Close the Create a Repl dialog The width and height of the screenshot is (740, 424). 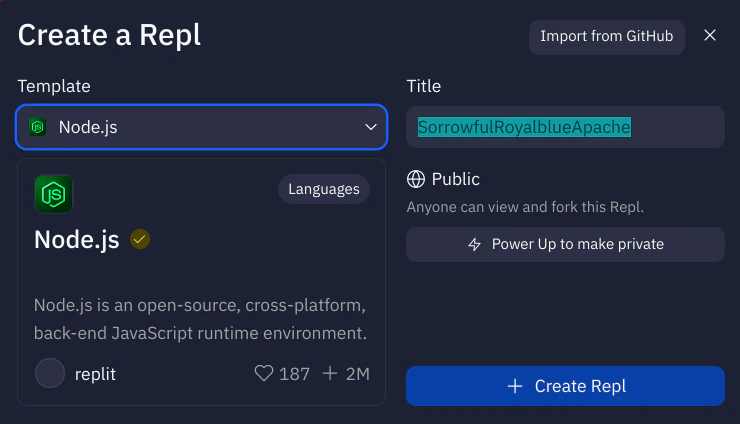710,36
